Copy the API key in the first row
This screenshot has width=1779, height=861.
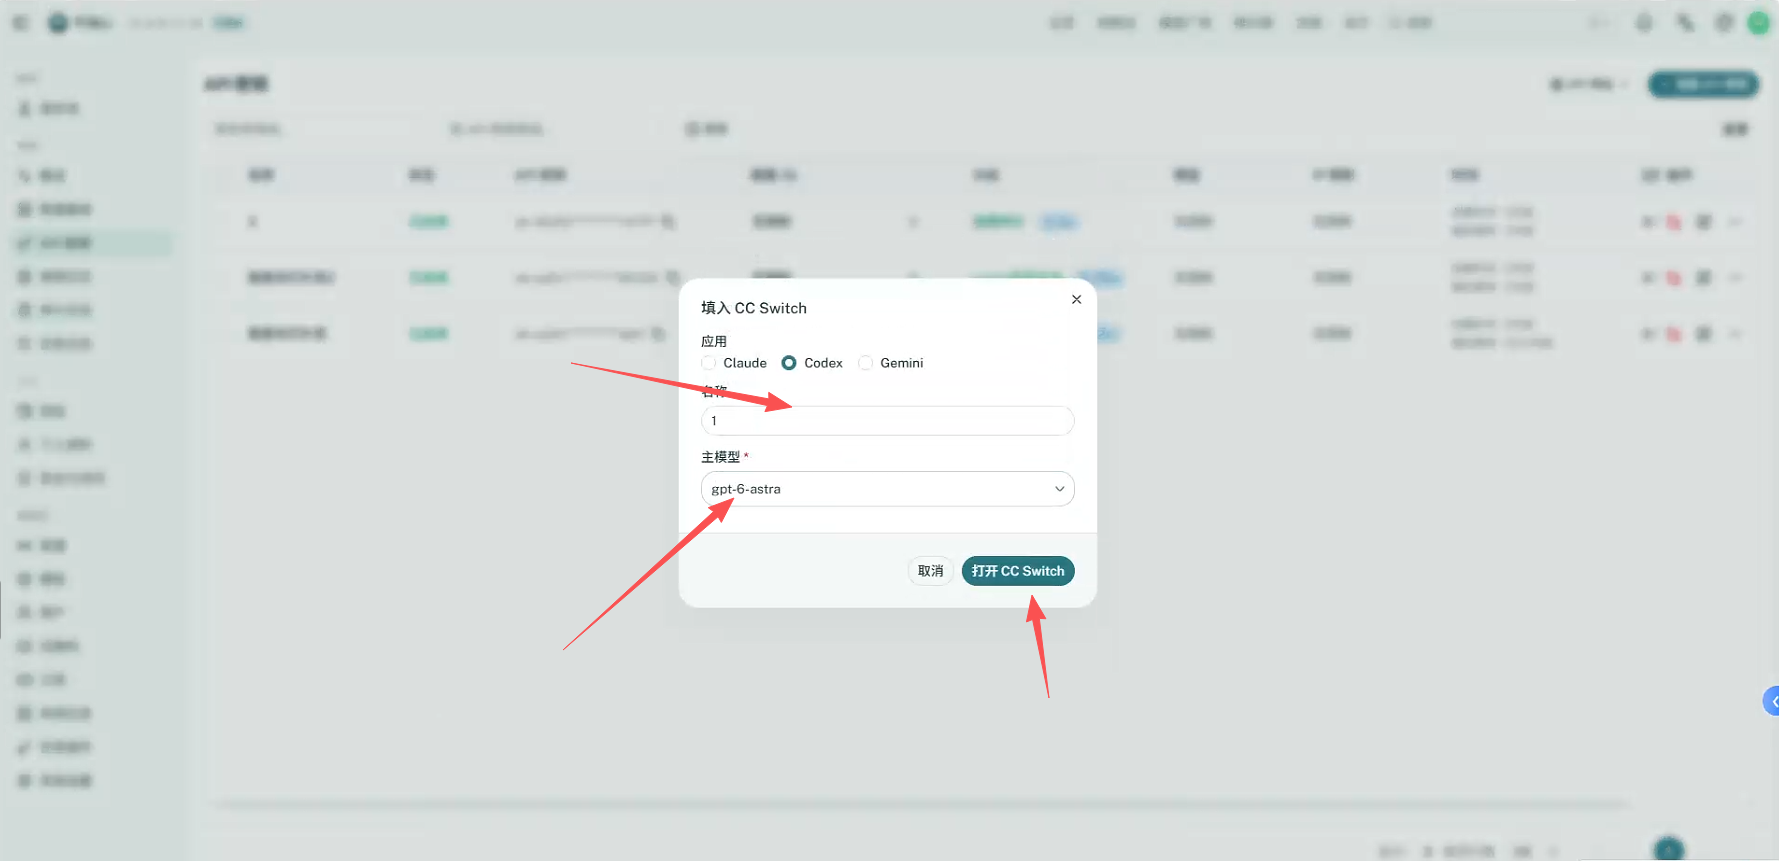coord(668,222)
